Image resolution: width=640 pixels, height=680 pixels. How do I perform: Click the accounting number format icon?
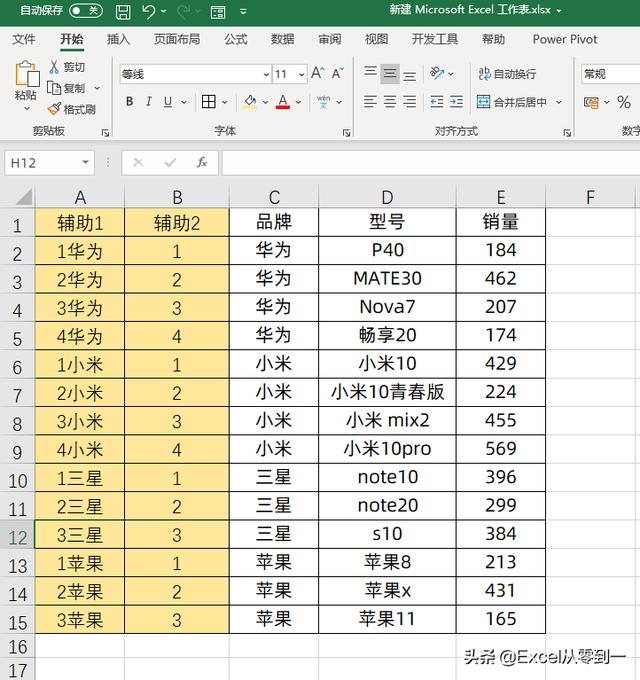591,102
